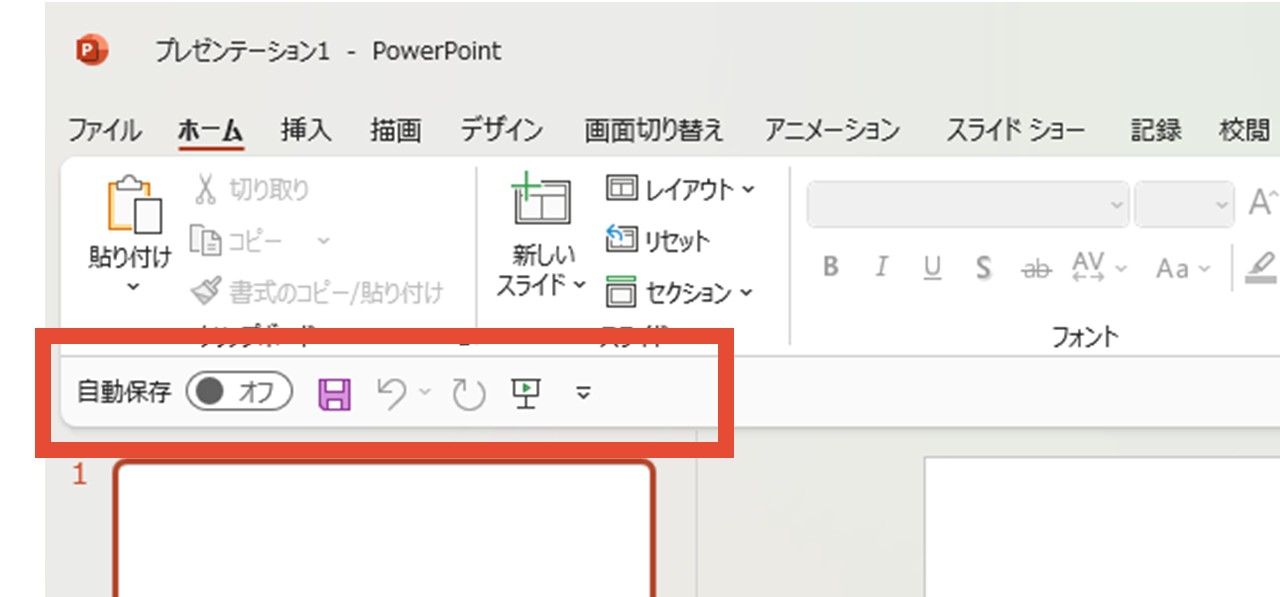Select slide 1 thumbnail
The image size is (1280, 597).
click(x=384, y=528)
